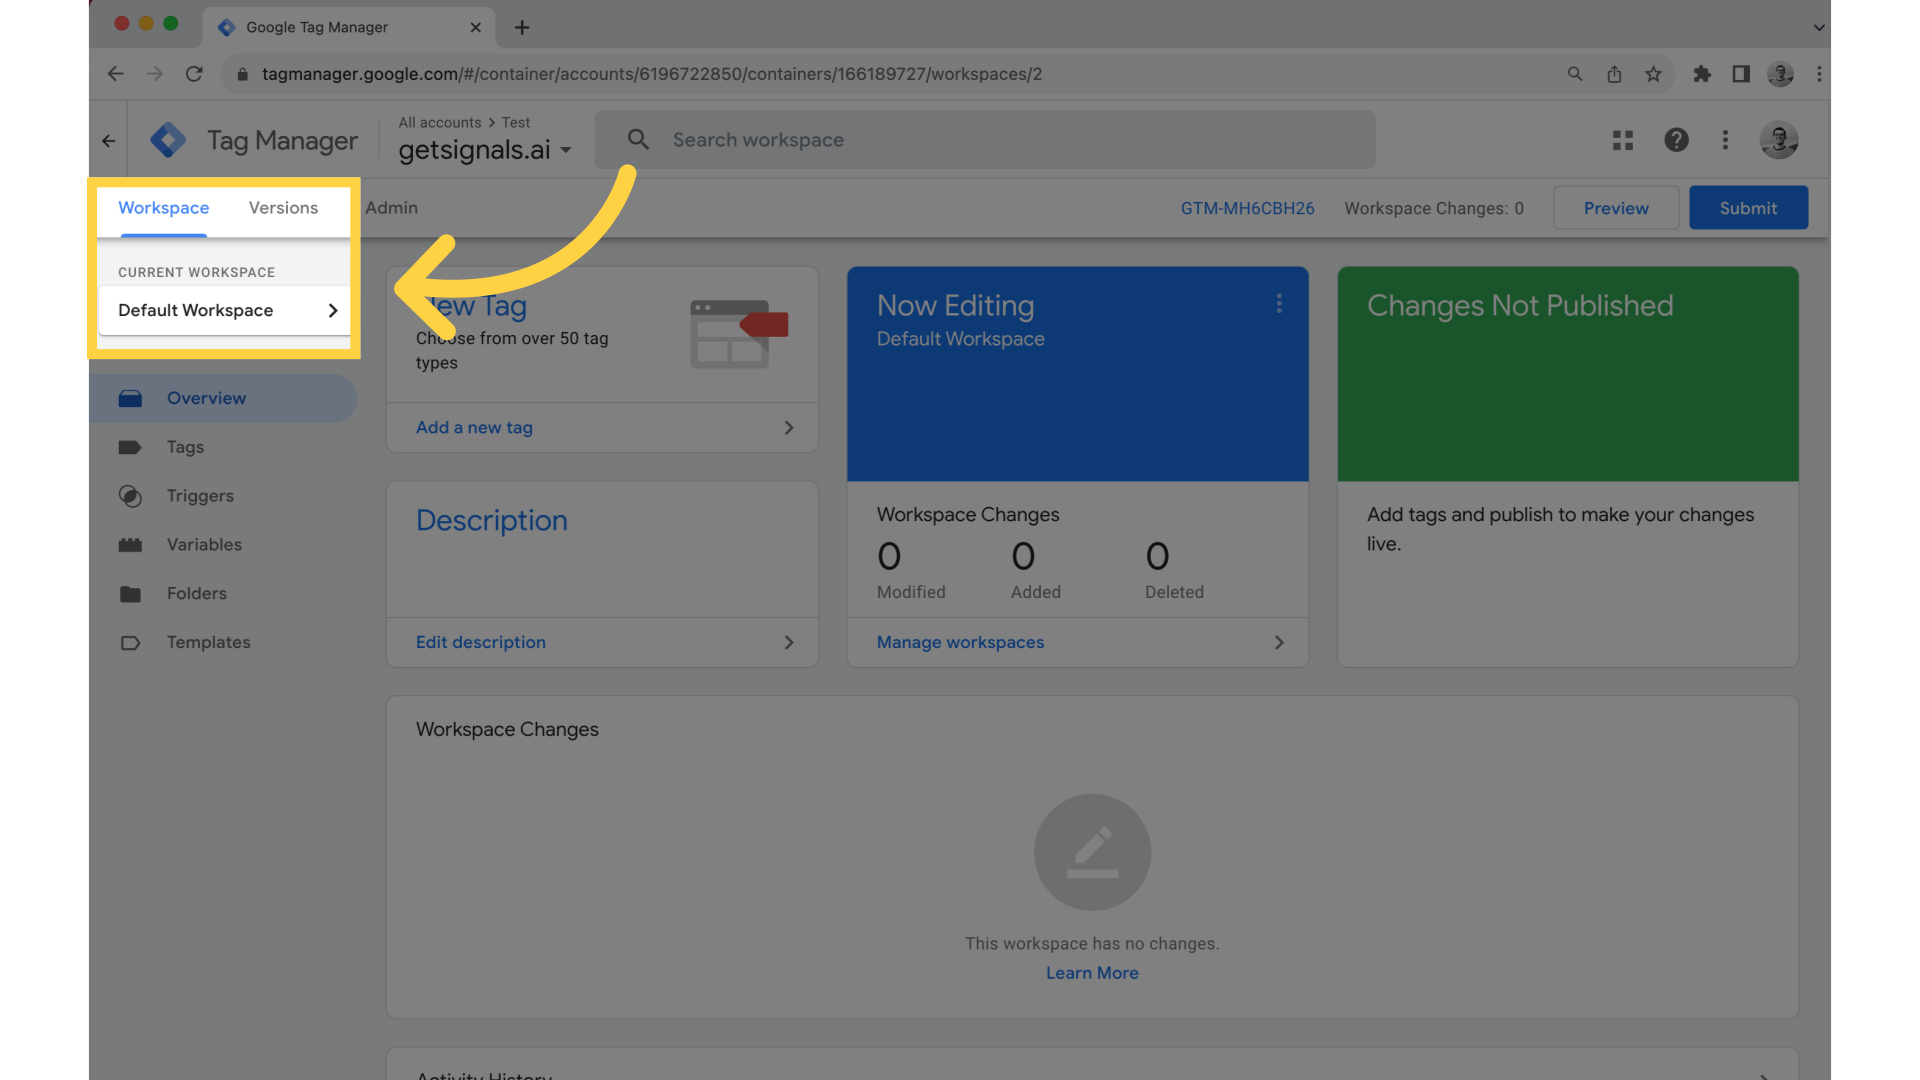Image resolution: width=1920 pixels, height=1080 pixels.
Task: Click the Edit description link
Action: point(480,643)
